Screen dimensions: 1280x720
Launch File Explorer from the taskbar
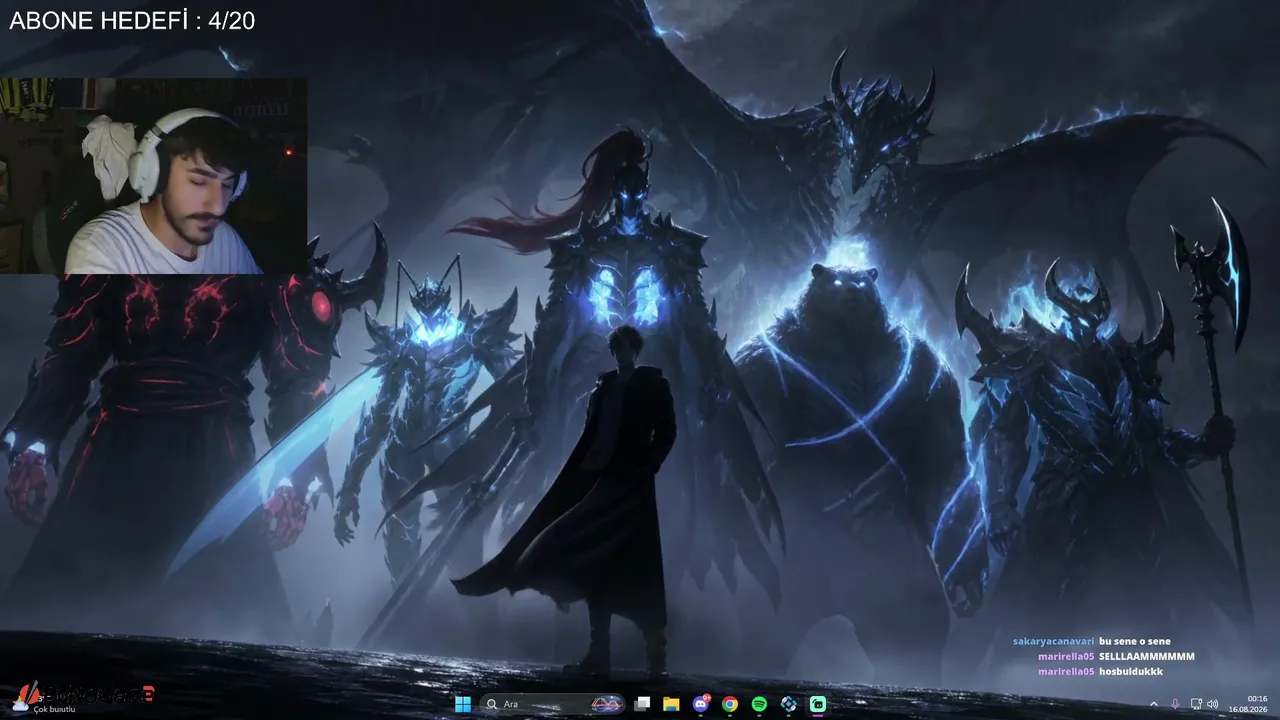(x=672, y=704)
